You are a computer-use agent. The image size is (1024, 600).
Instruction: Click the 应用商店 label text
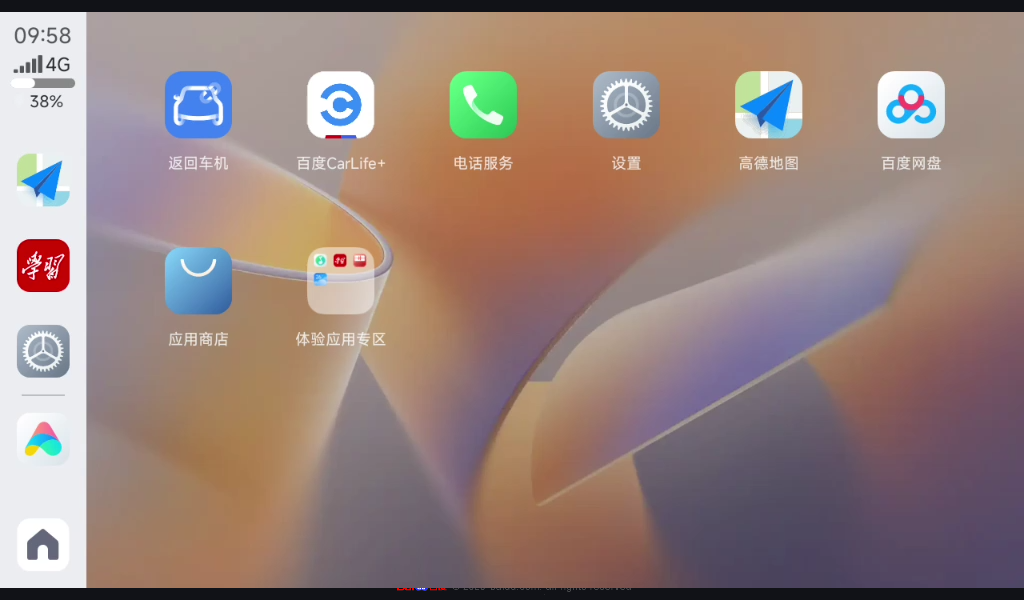199,339
